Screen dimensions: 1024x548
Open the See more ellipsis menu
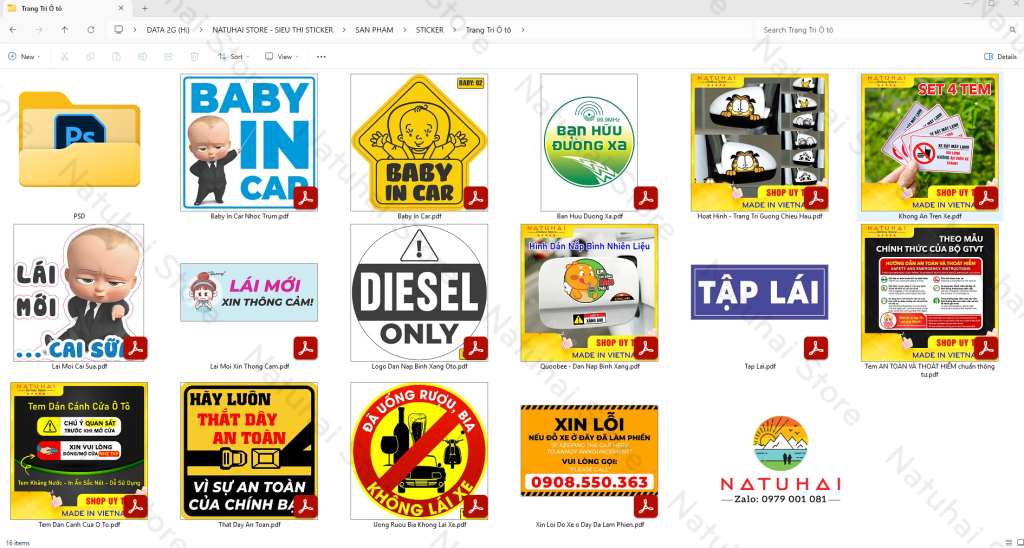(321, 57)
